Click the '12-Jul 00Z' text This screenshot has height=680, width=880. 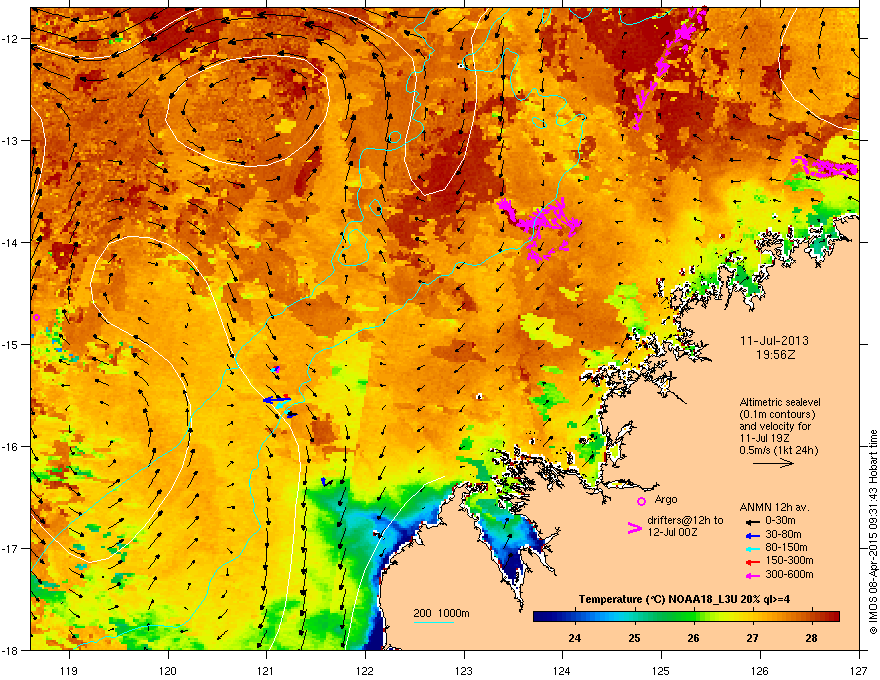pos(672,532)
